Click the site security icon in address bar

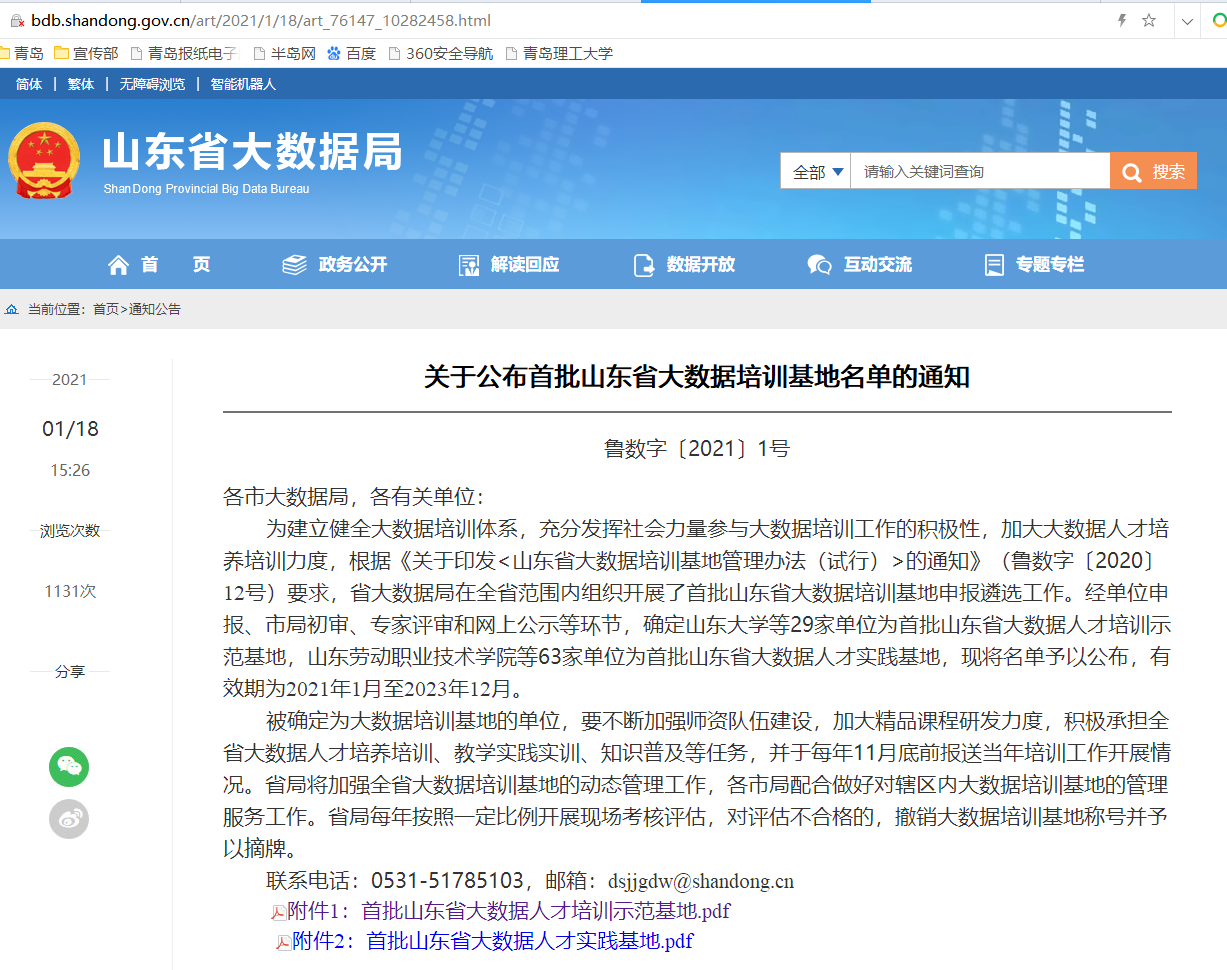(17, 20)
